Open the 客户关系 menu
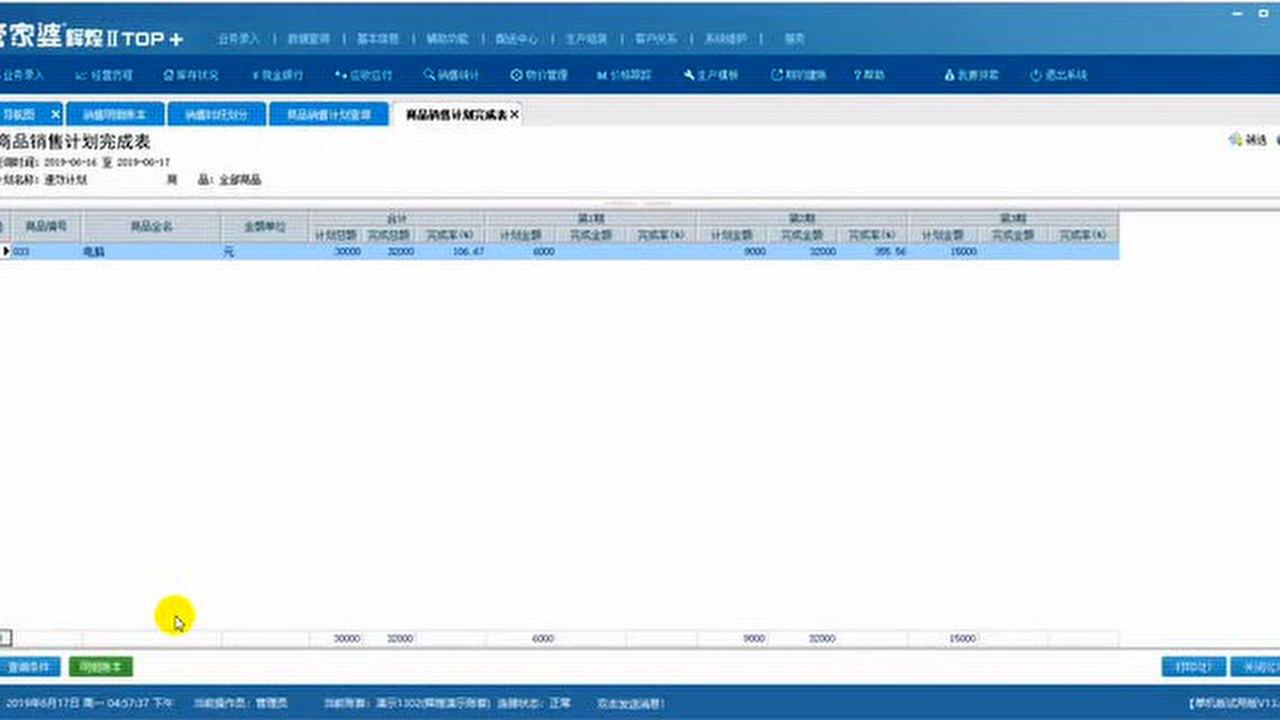 click(656, 39)
